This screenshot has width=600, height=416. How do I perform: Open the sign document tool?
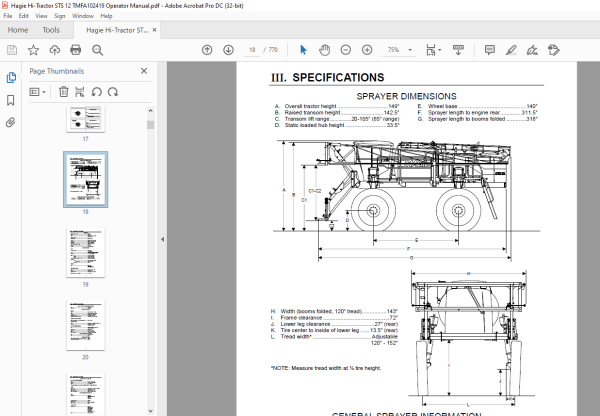(532, 50)
